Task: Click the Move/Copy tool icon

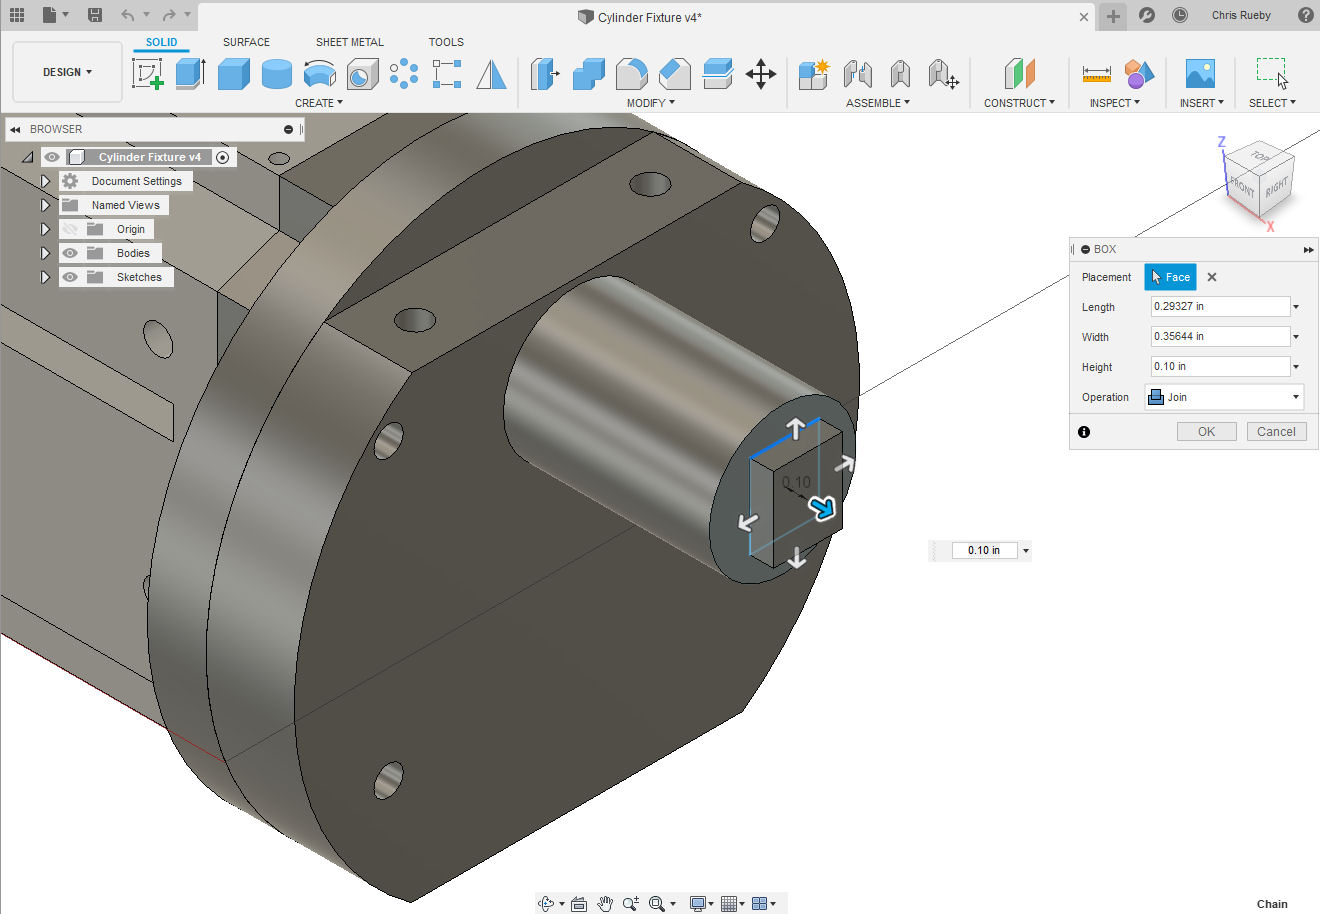Action: pos(761,74)
